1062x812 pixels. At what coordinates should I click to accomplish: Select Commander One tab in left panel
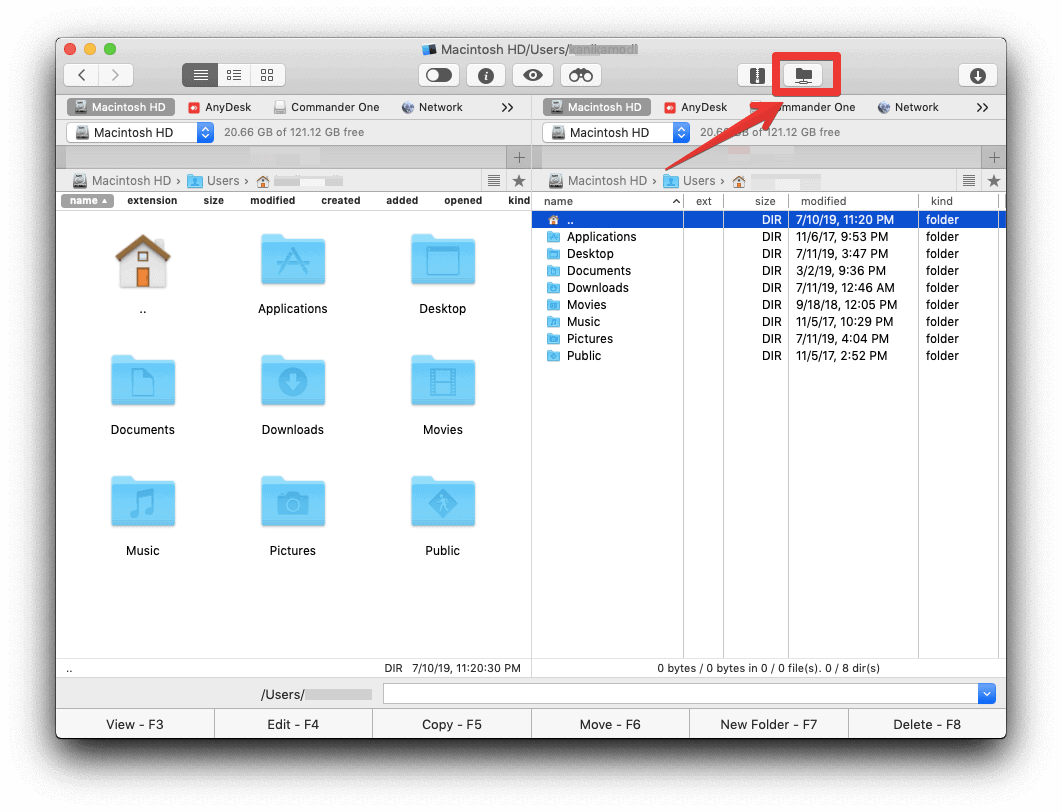pyautogui.click(x=327, y=107)
